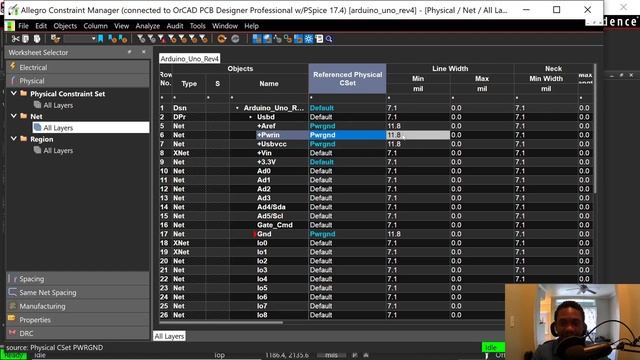Click the Referenced Physical CSet column header
The height and width of the screenshot is (360, 640).
pos(347,79)
